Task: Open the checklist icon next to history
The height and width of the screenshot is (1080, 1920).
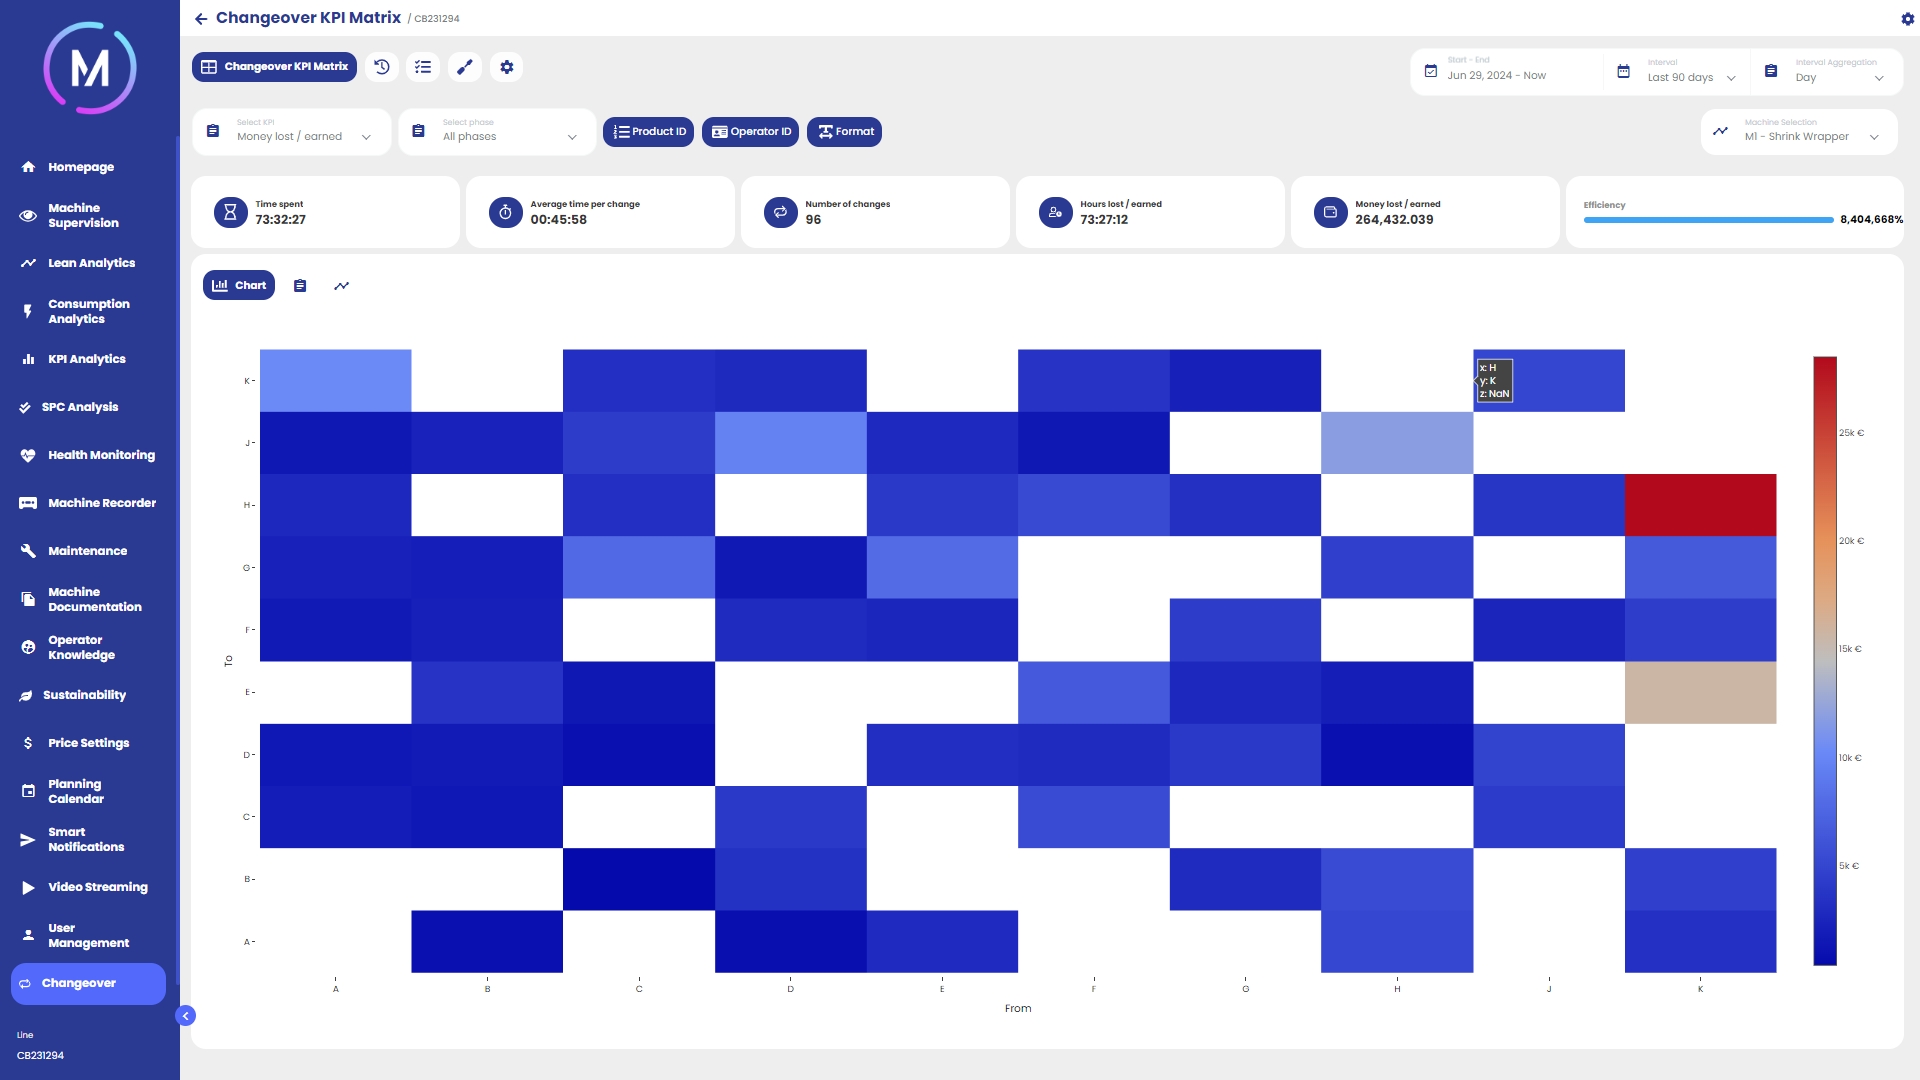Action: [423, 67]
